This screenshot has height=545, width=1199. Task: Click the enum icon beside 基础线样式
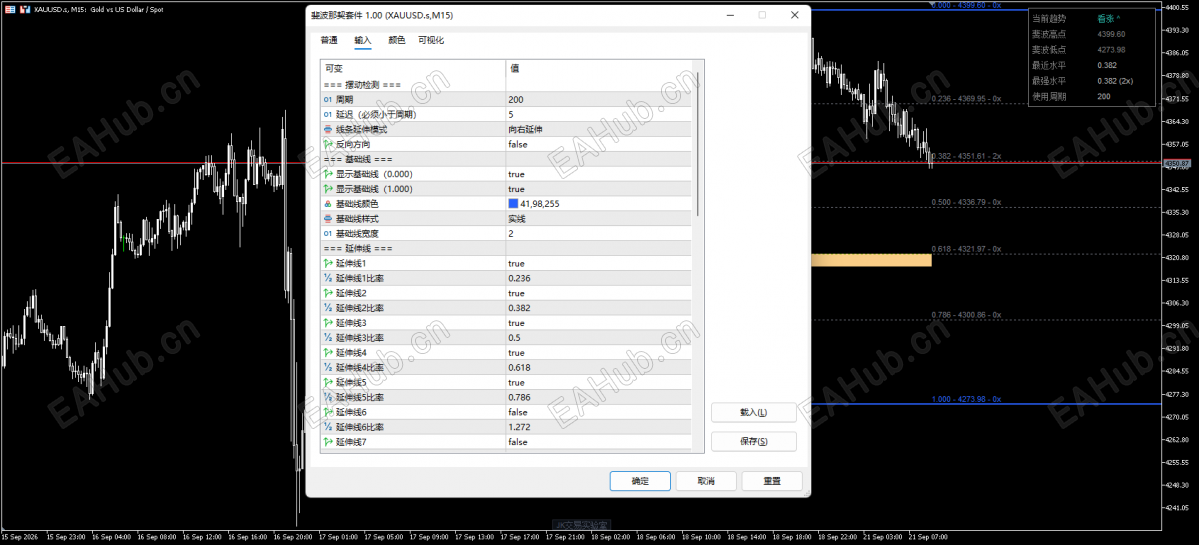click(x=328, y=219)
